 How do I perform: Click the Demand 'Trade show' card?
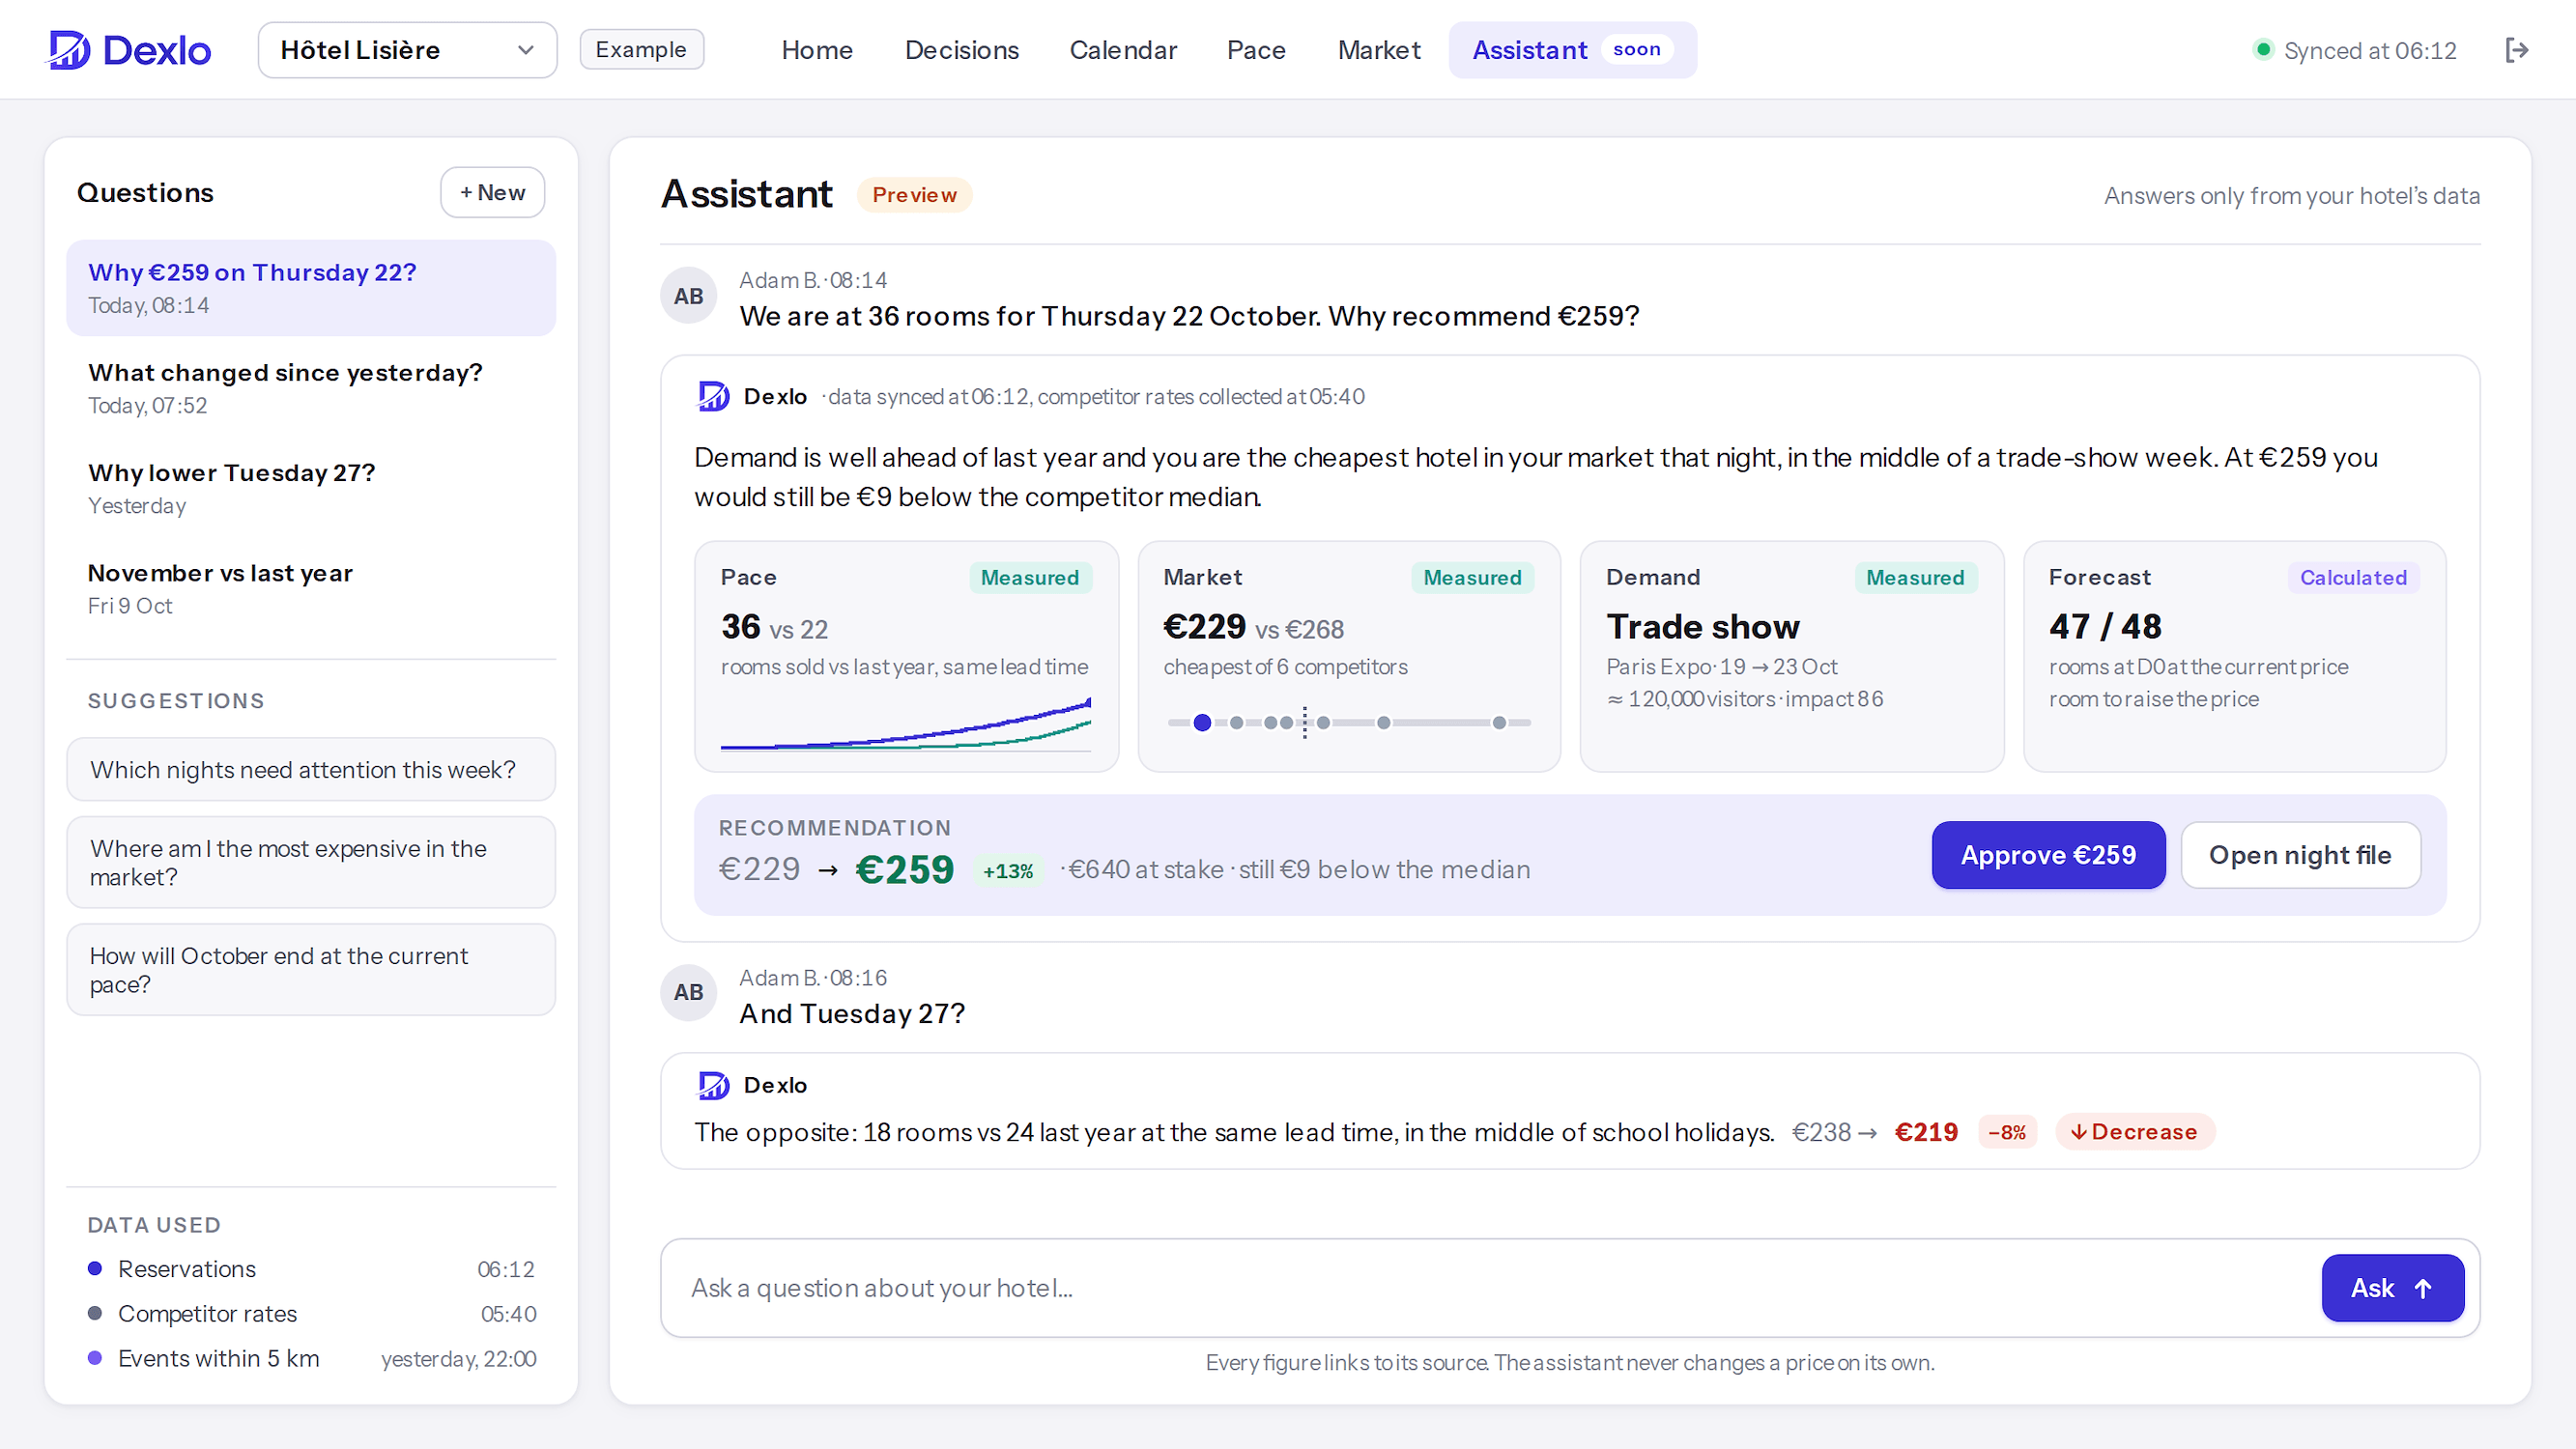pyautogui.click(x=1792, y=656)
